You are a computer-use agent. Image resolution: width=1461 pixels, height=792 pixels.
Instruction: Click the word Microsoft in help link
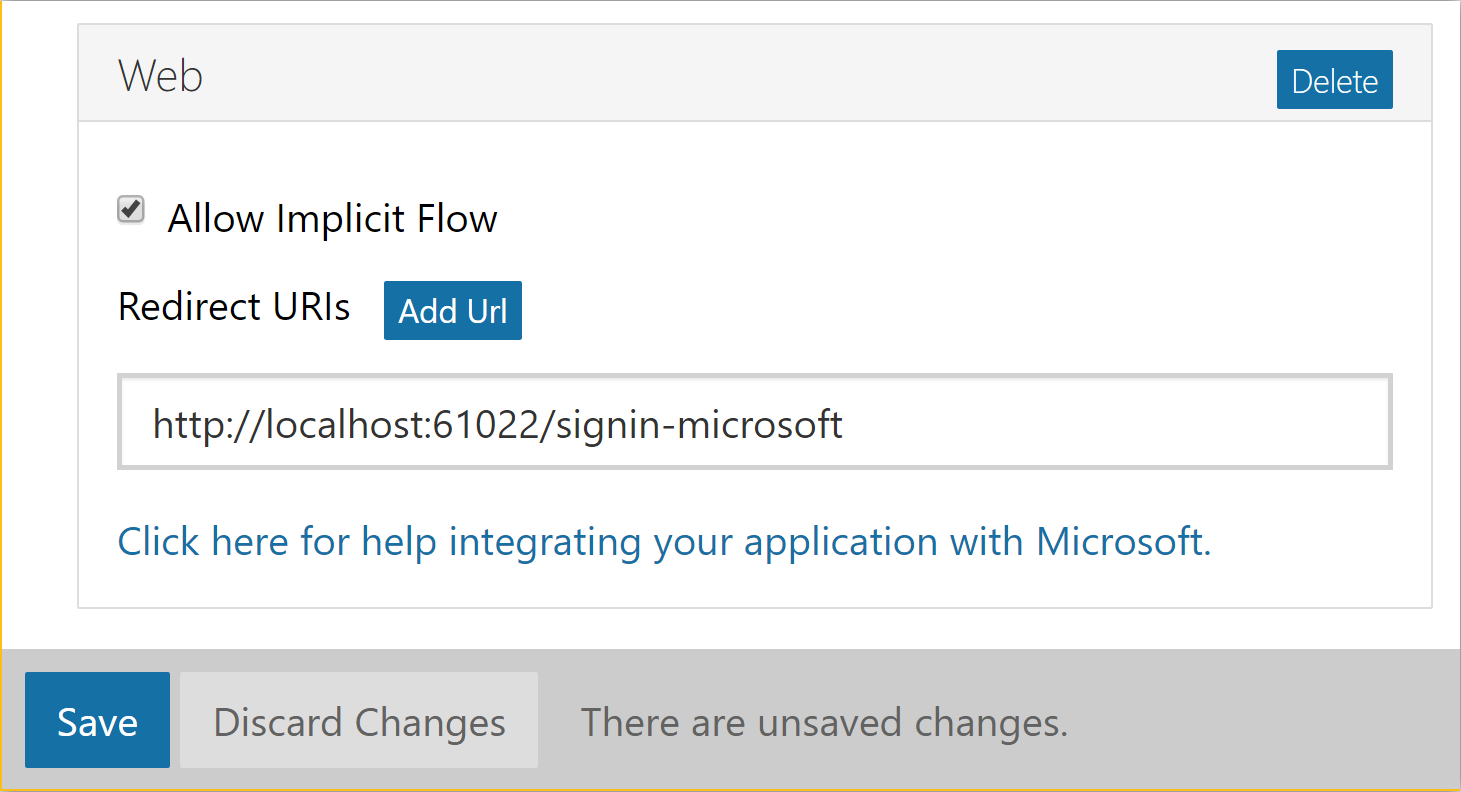point(1124,541)
